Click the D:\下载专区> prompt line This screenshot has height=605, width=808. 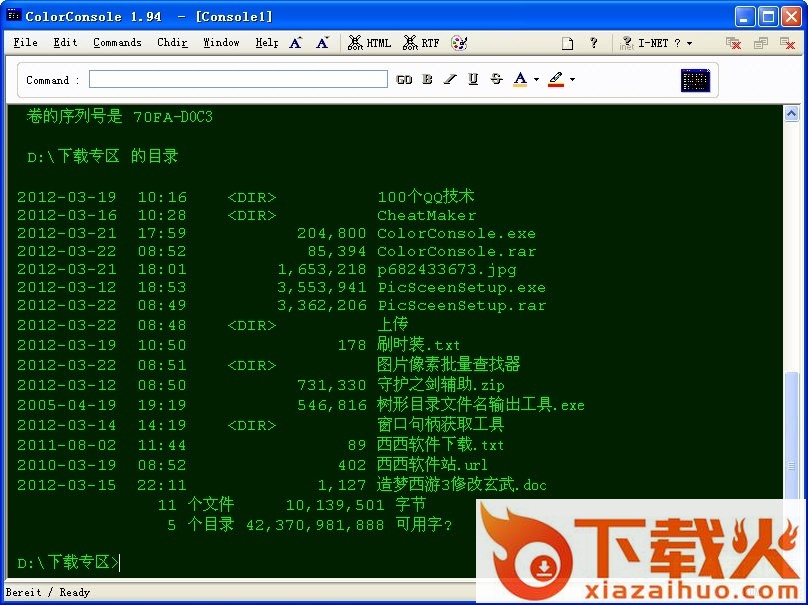coord(68,562)
